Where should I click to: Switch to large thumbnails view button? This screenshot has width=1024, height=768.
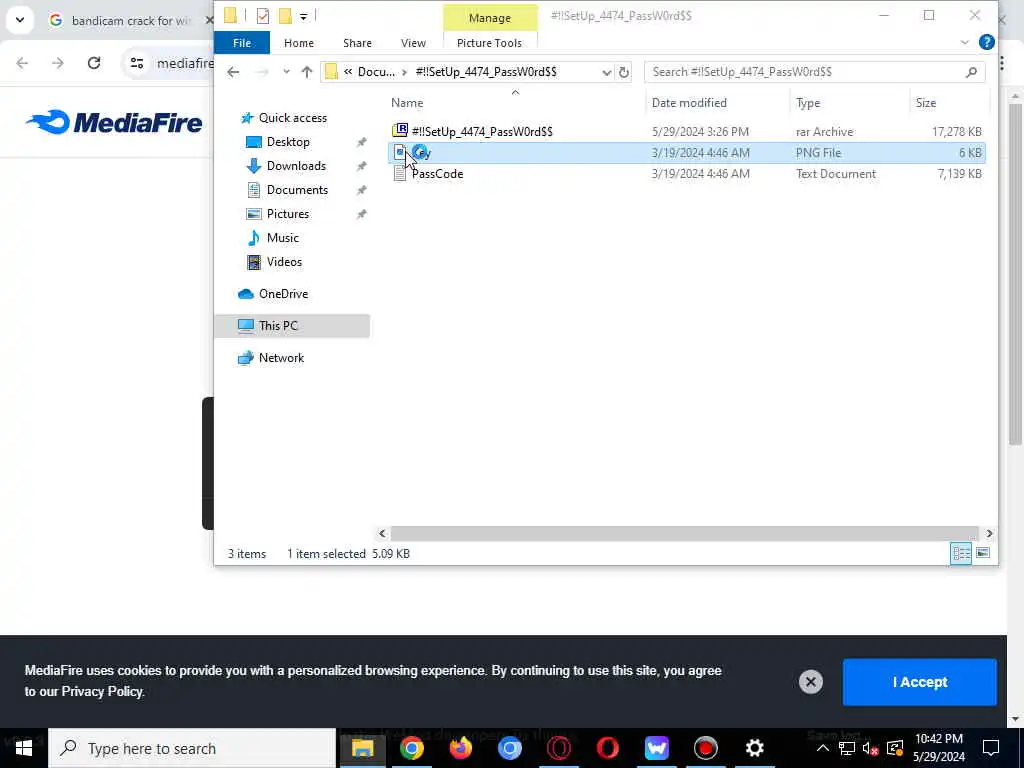(x=983, y=554)
